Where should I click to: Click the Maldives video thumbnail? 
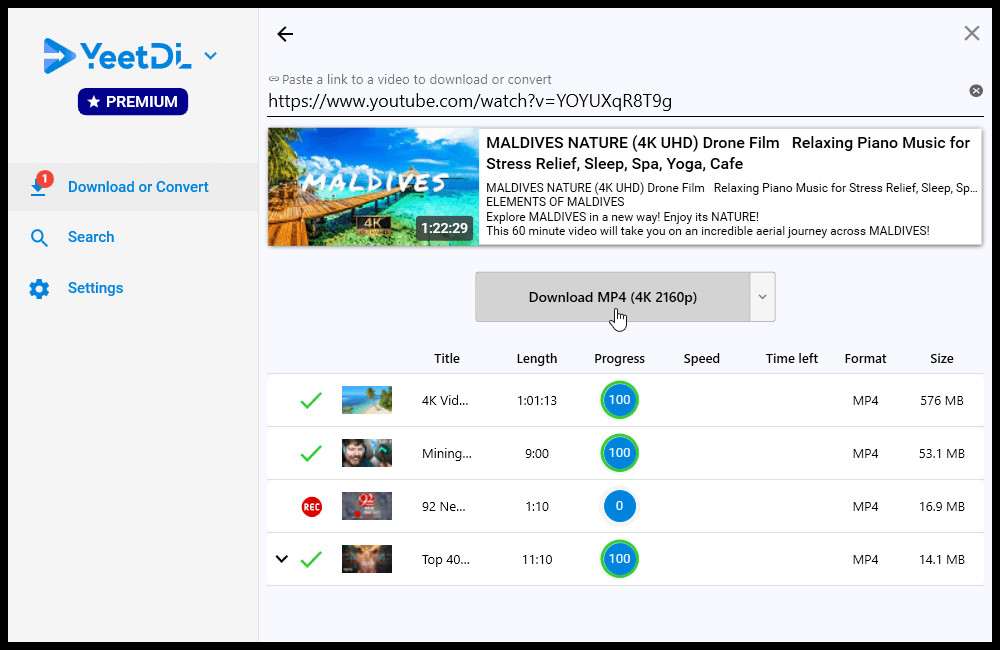[x=373, y=187]
